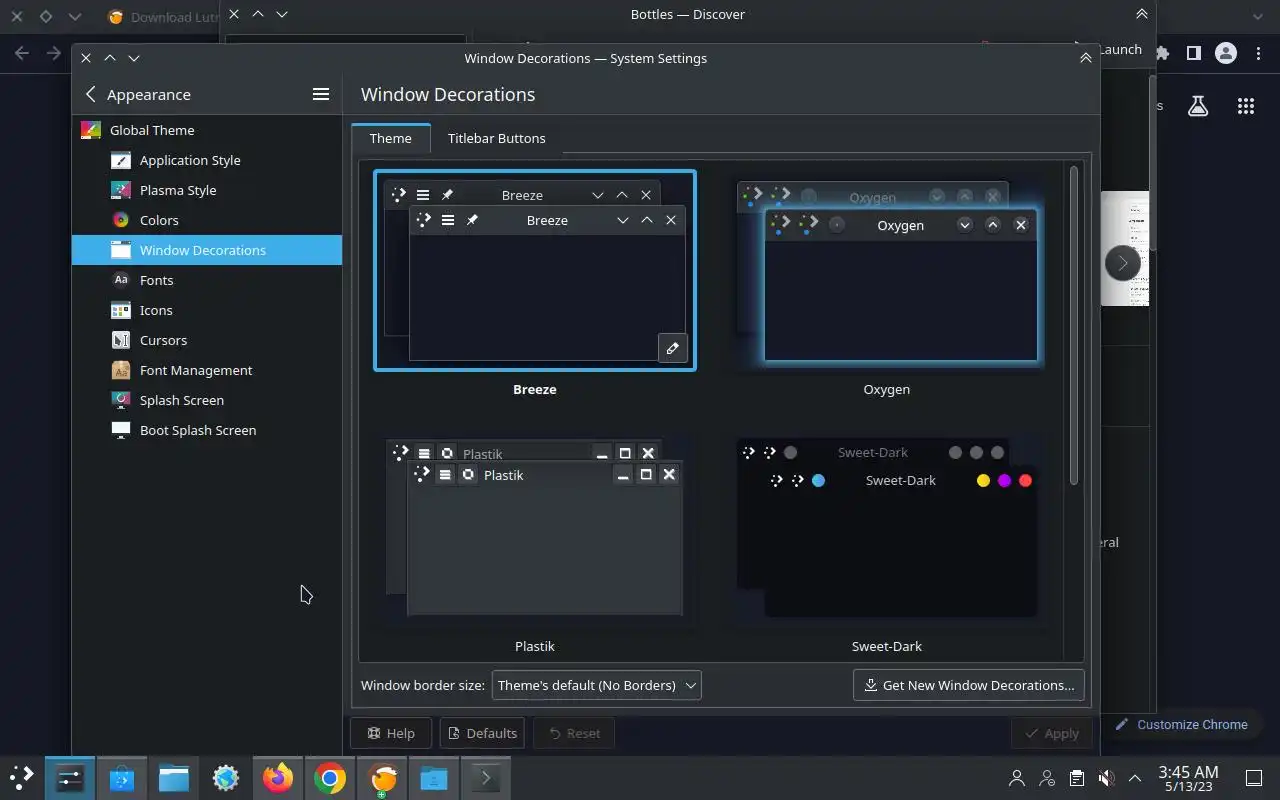Screen dimensions: 1280x800
Task: Show hidden system tray icons arrow
Action: (1135, 778)
